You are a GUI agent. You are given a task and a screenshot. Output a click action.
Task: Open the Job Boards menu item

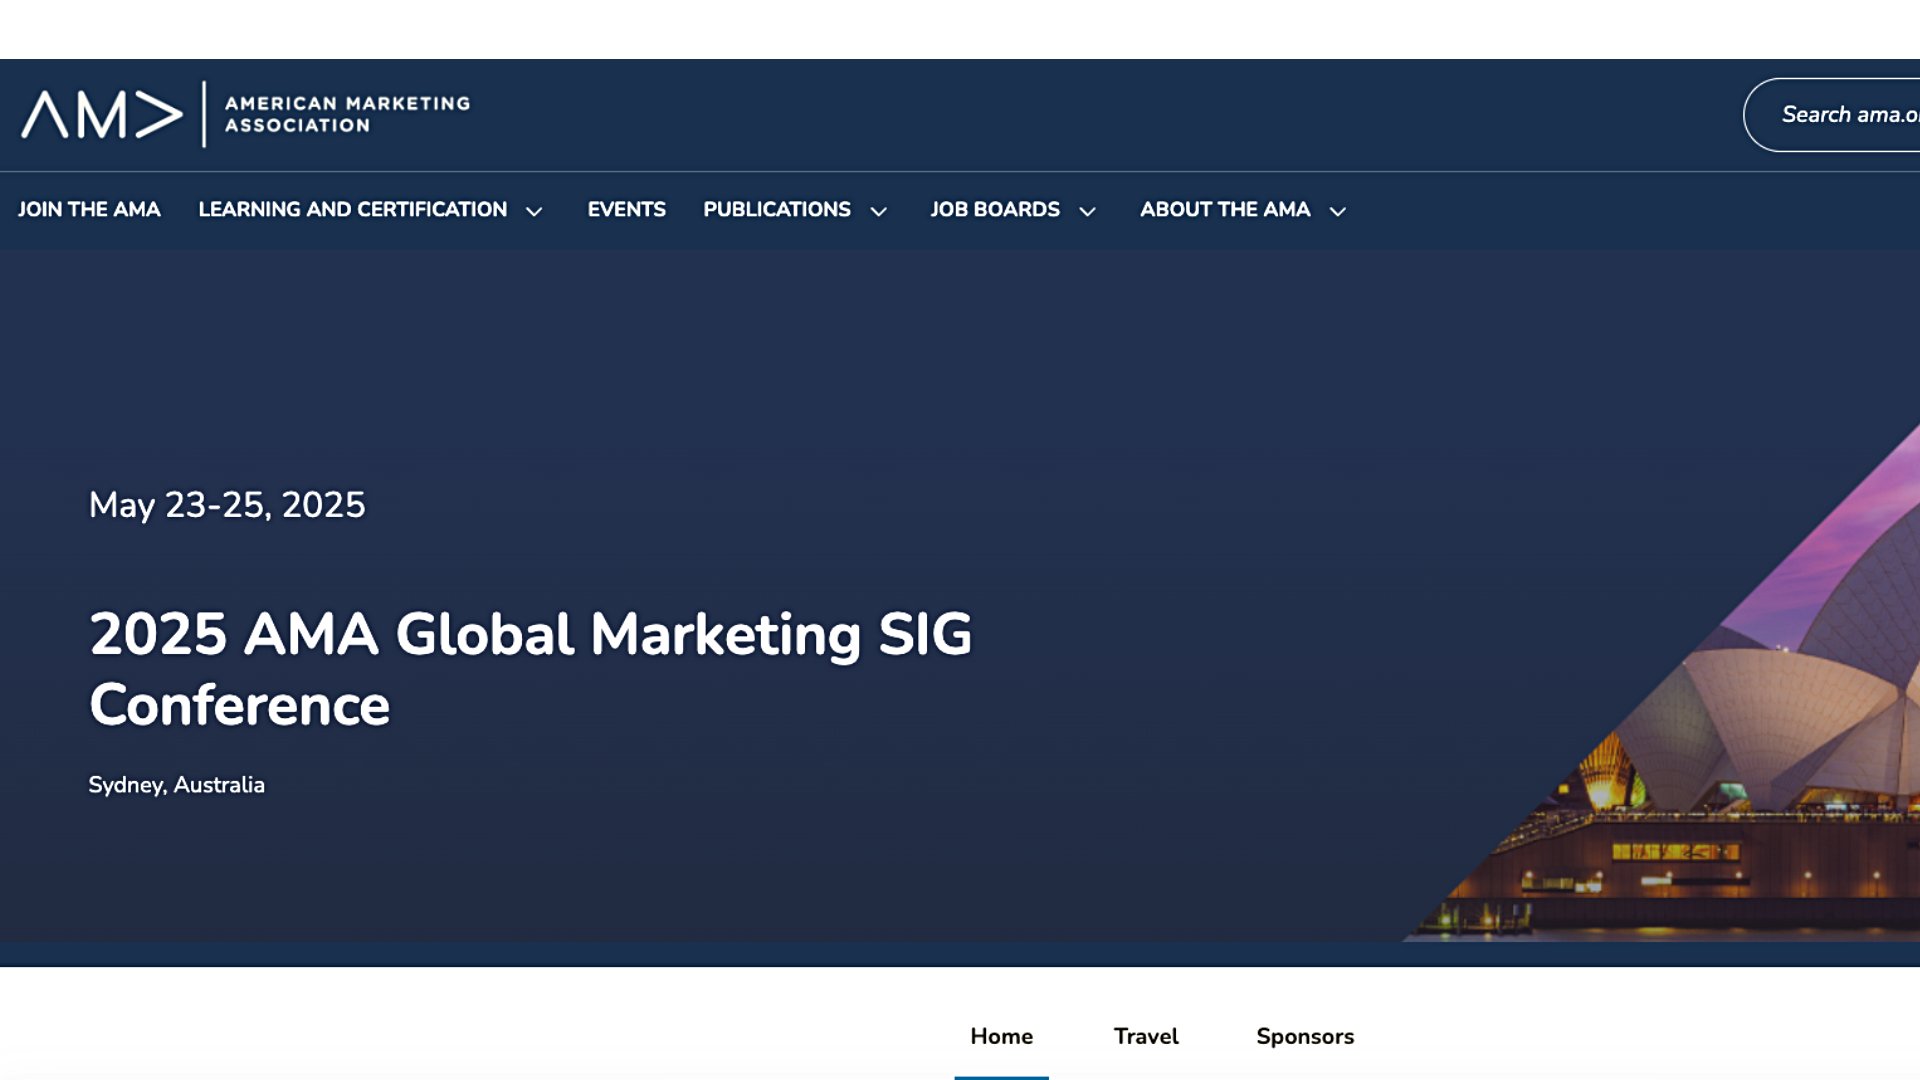[995, 210]
